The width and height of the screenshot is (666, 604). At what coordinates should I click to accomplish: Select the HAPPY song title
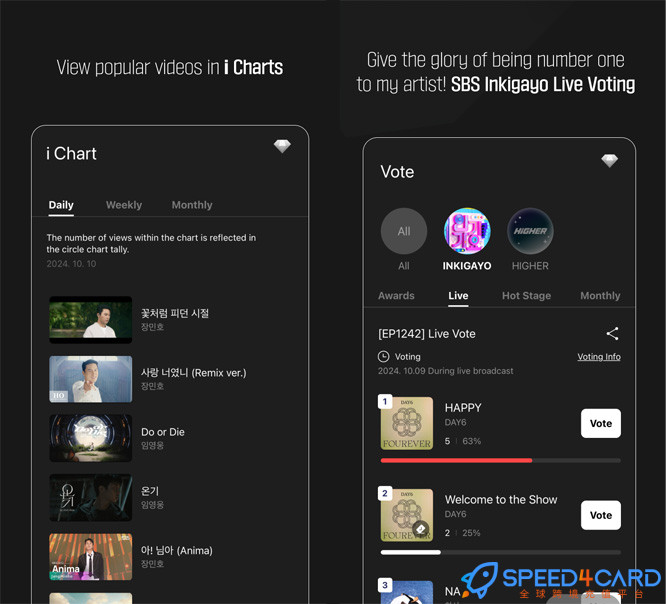tap(463, 408)
